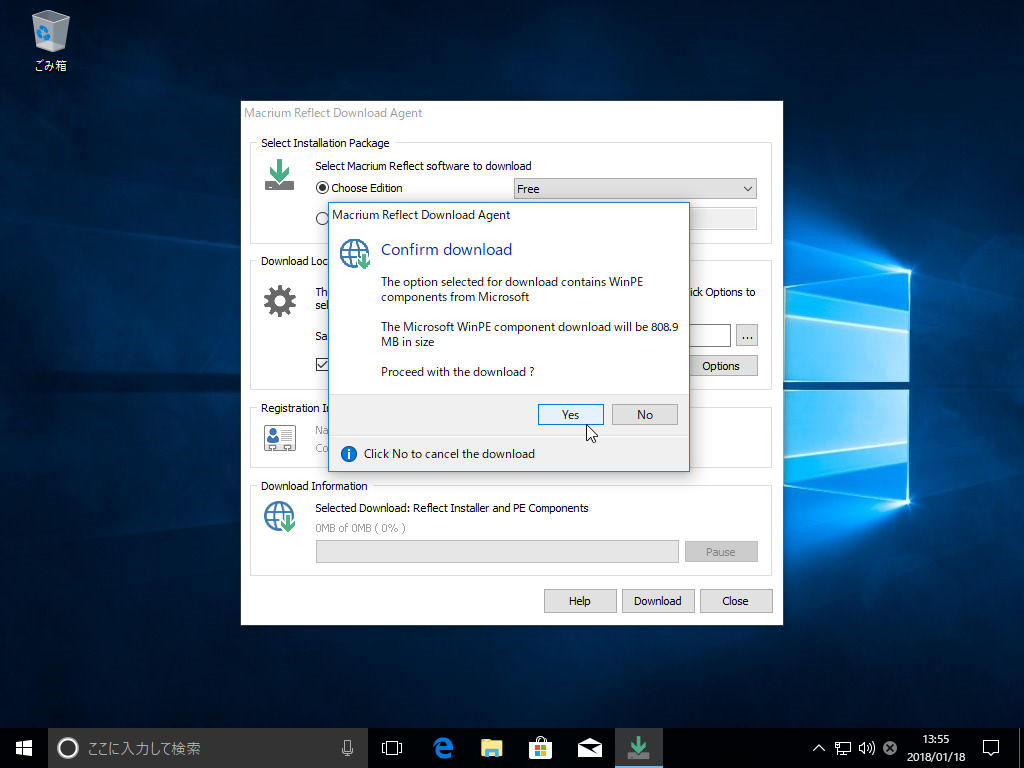Click 'Select Macrium Reflect software to download' label

pos(423,166)
